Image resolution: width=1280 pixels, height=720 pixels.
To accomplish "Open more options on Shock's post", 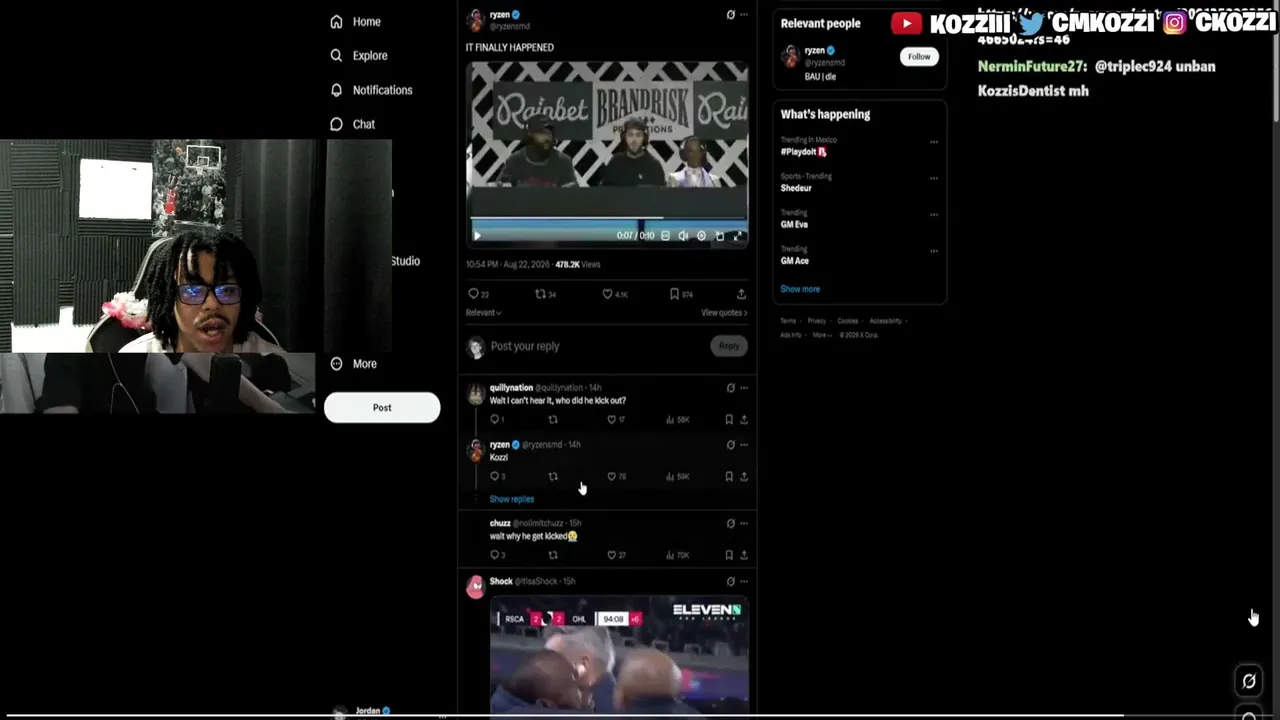I will 743,581.
